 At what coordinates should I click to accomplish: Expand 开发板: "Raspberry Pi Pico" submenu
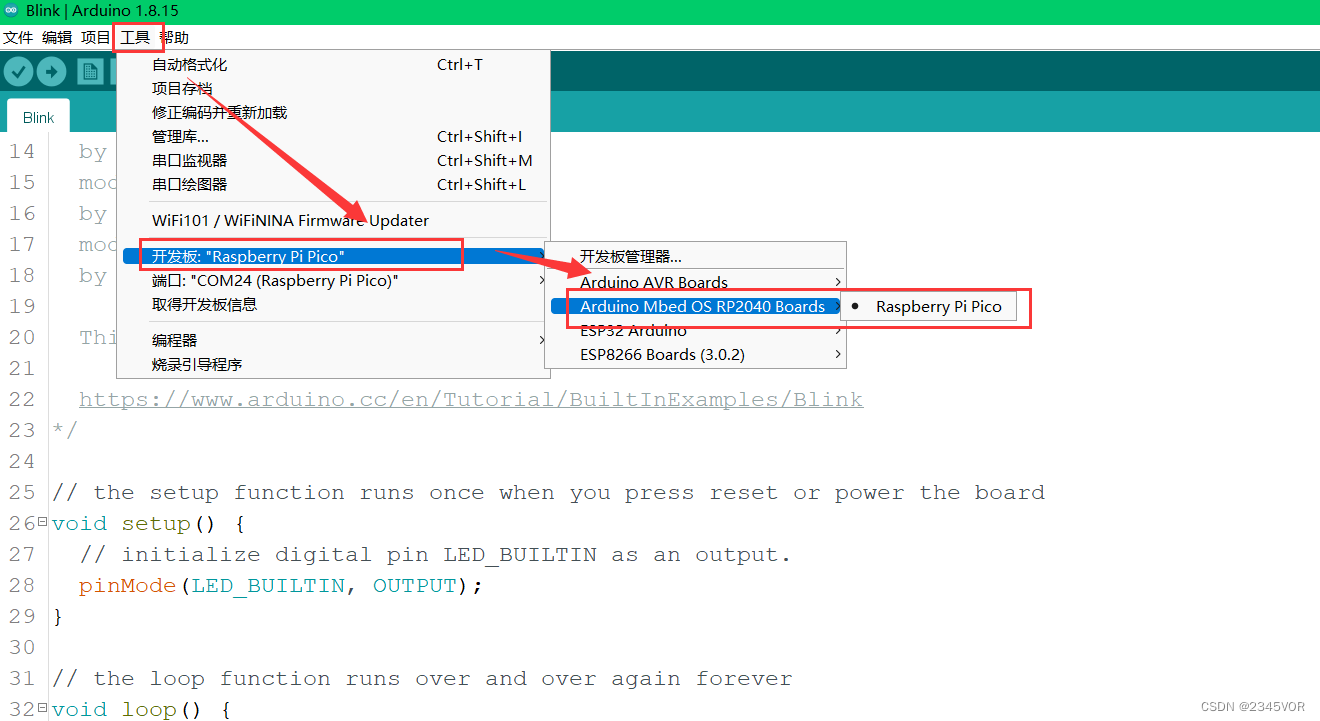pyautogui.click(x=333, y=257)
